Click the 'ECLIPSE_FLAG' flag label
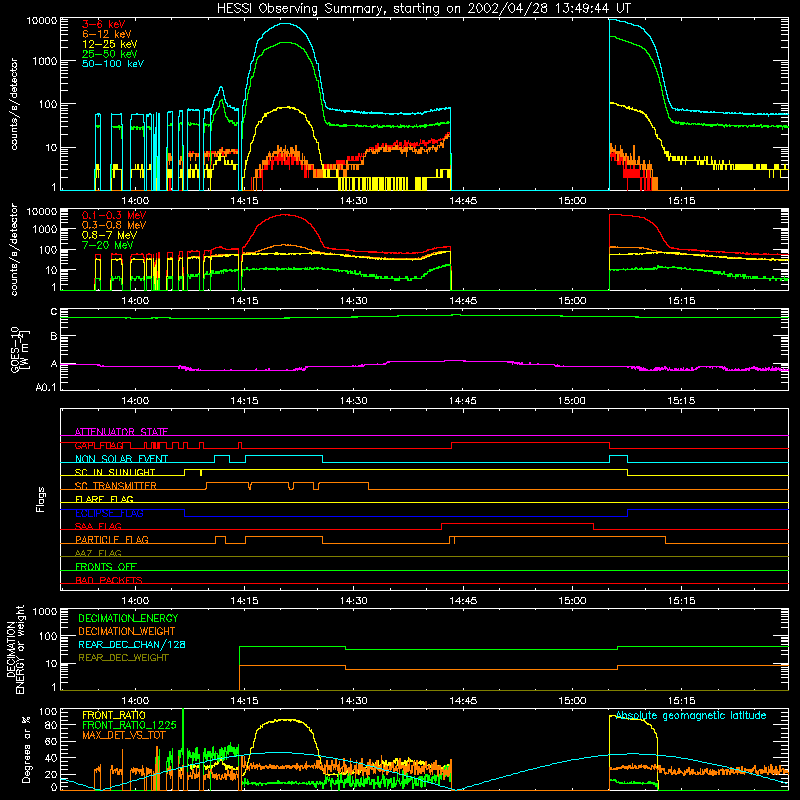The width and height of the screenshot is (800, 800). coord(109,513)
